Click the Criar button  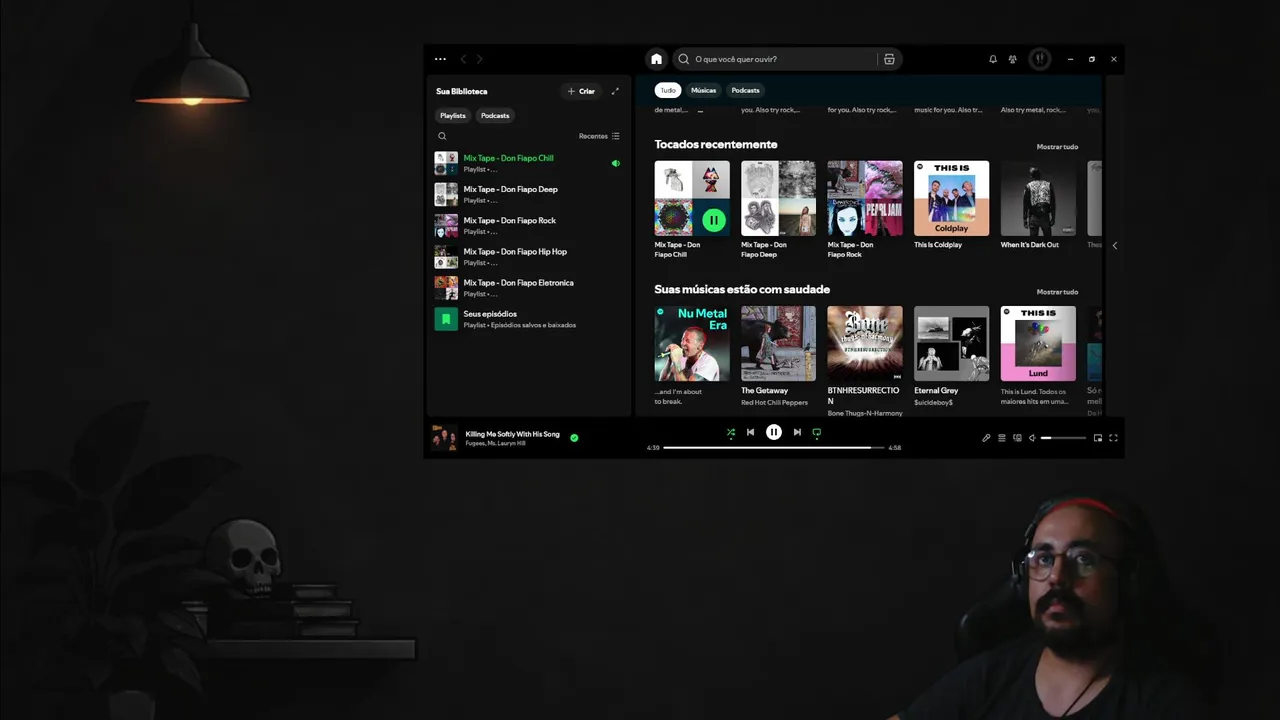click(x=581, y=91)
